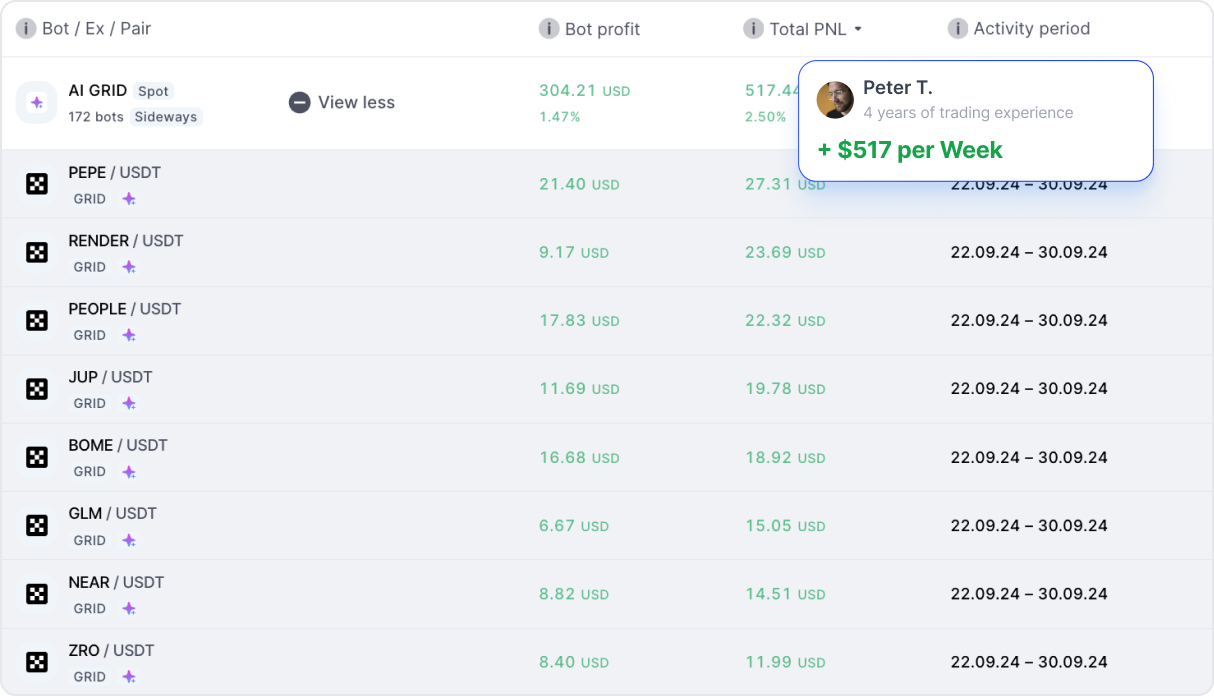Click the Sideways tag beside 172 bots
This screenshot has width=1214, height=696.
[x=166, y=117]
